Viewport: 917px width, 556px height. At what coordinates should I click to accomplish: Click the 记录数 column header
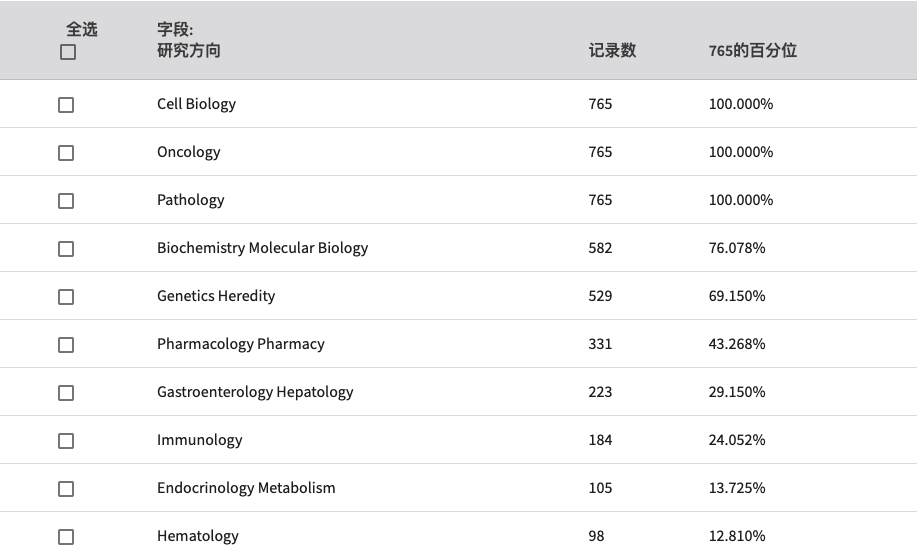coord(612,50)
